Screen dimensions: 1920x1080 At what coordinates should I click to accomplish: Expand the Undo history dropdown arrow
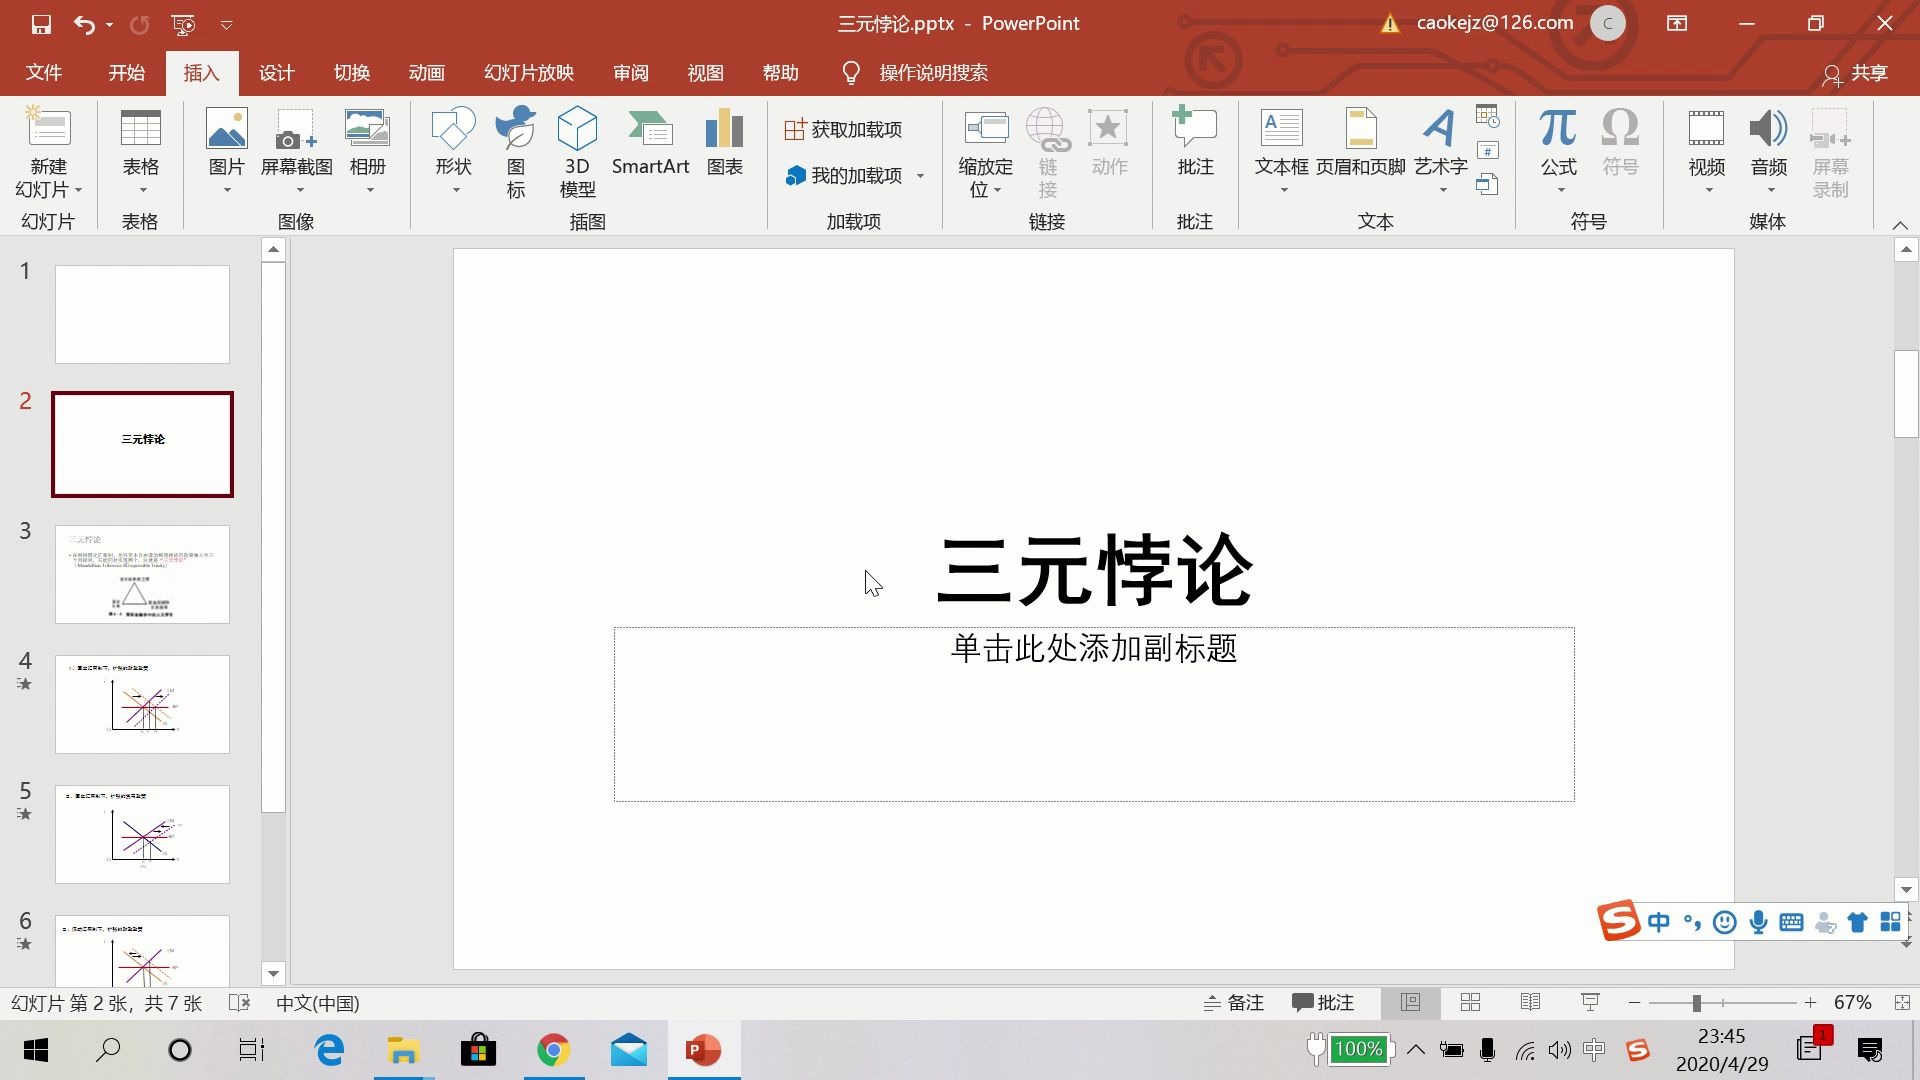pyautogui.click(x=109, y=24)
